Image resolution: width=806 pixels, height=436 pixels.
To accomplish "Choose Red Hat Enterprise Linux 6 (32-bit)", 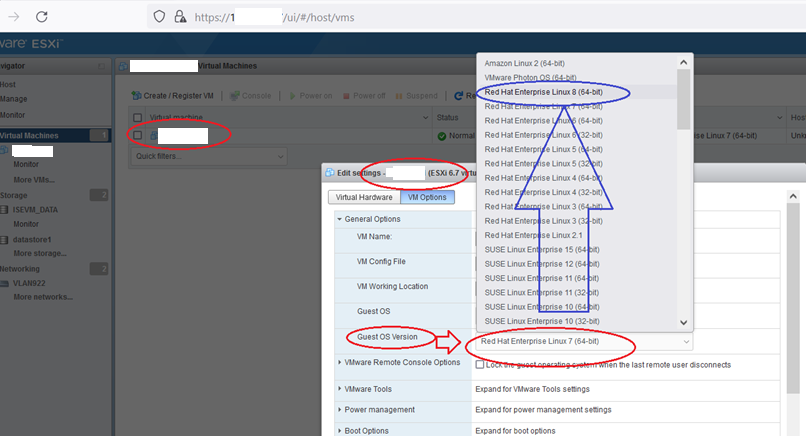I will coord(543,135).
